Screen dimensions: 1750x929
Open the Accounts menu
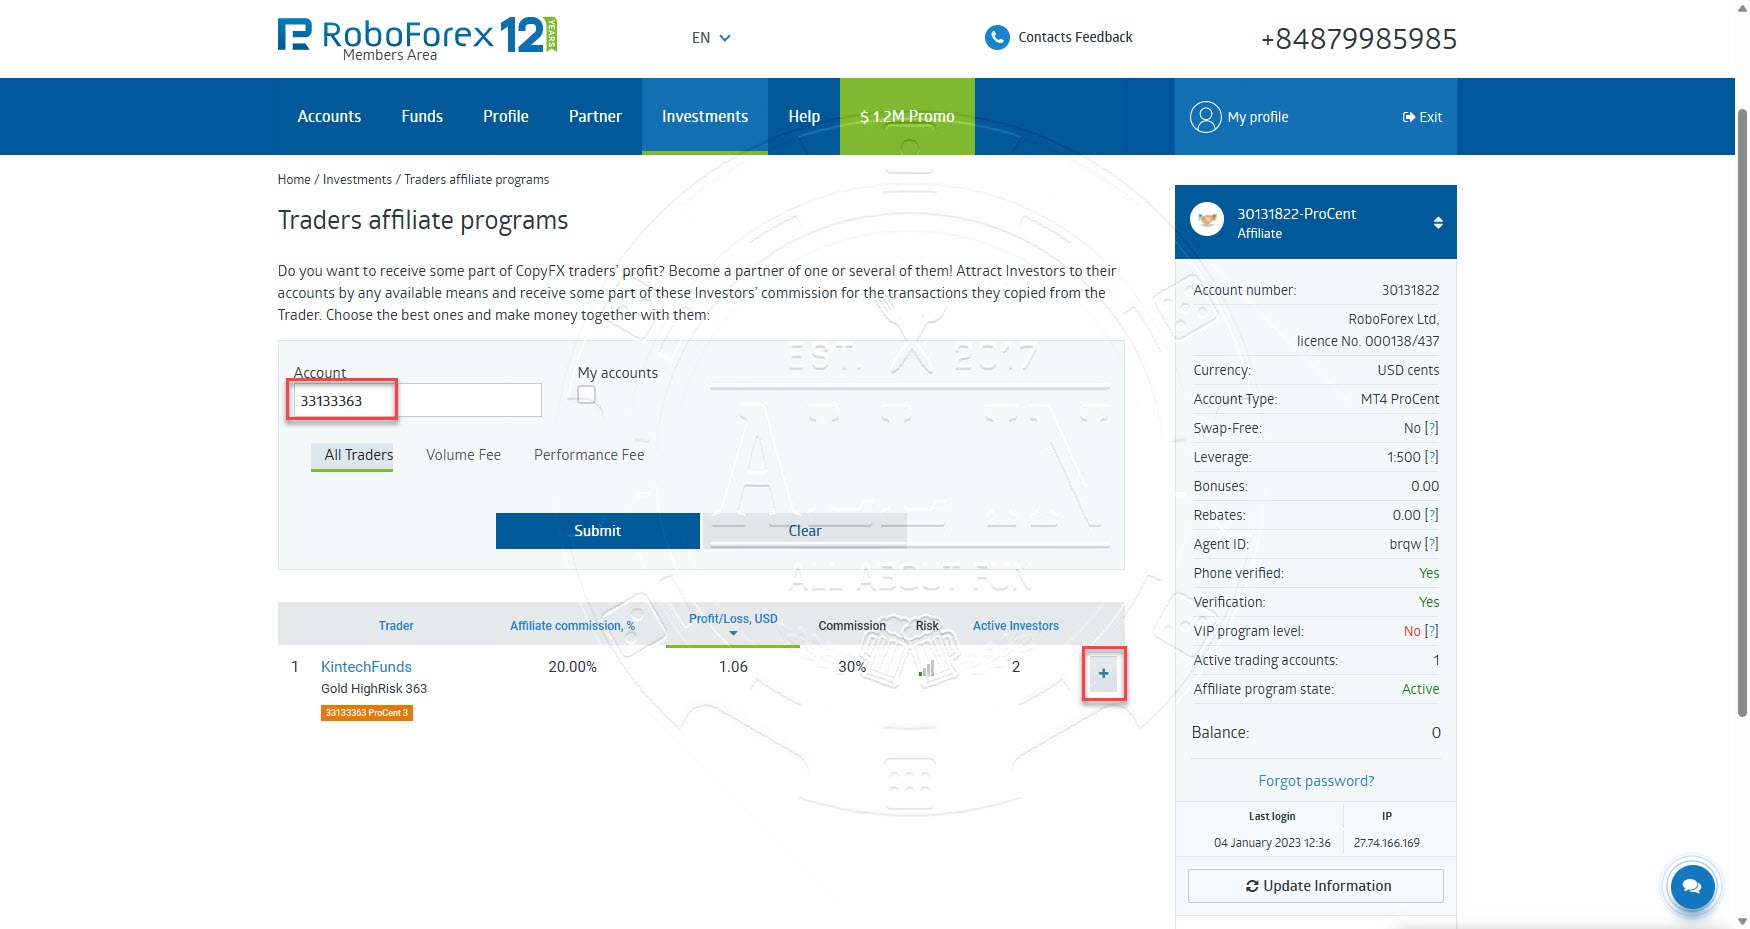[x=329, y=117]
